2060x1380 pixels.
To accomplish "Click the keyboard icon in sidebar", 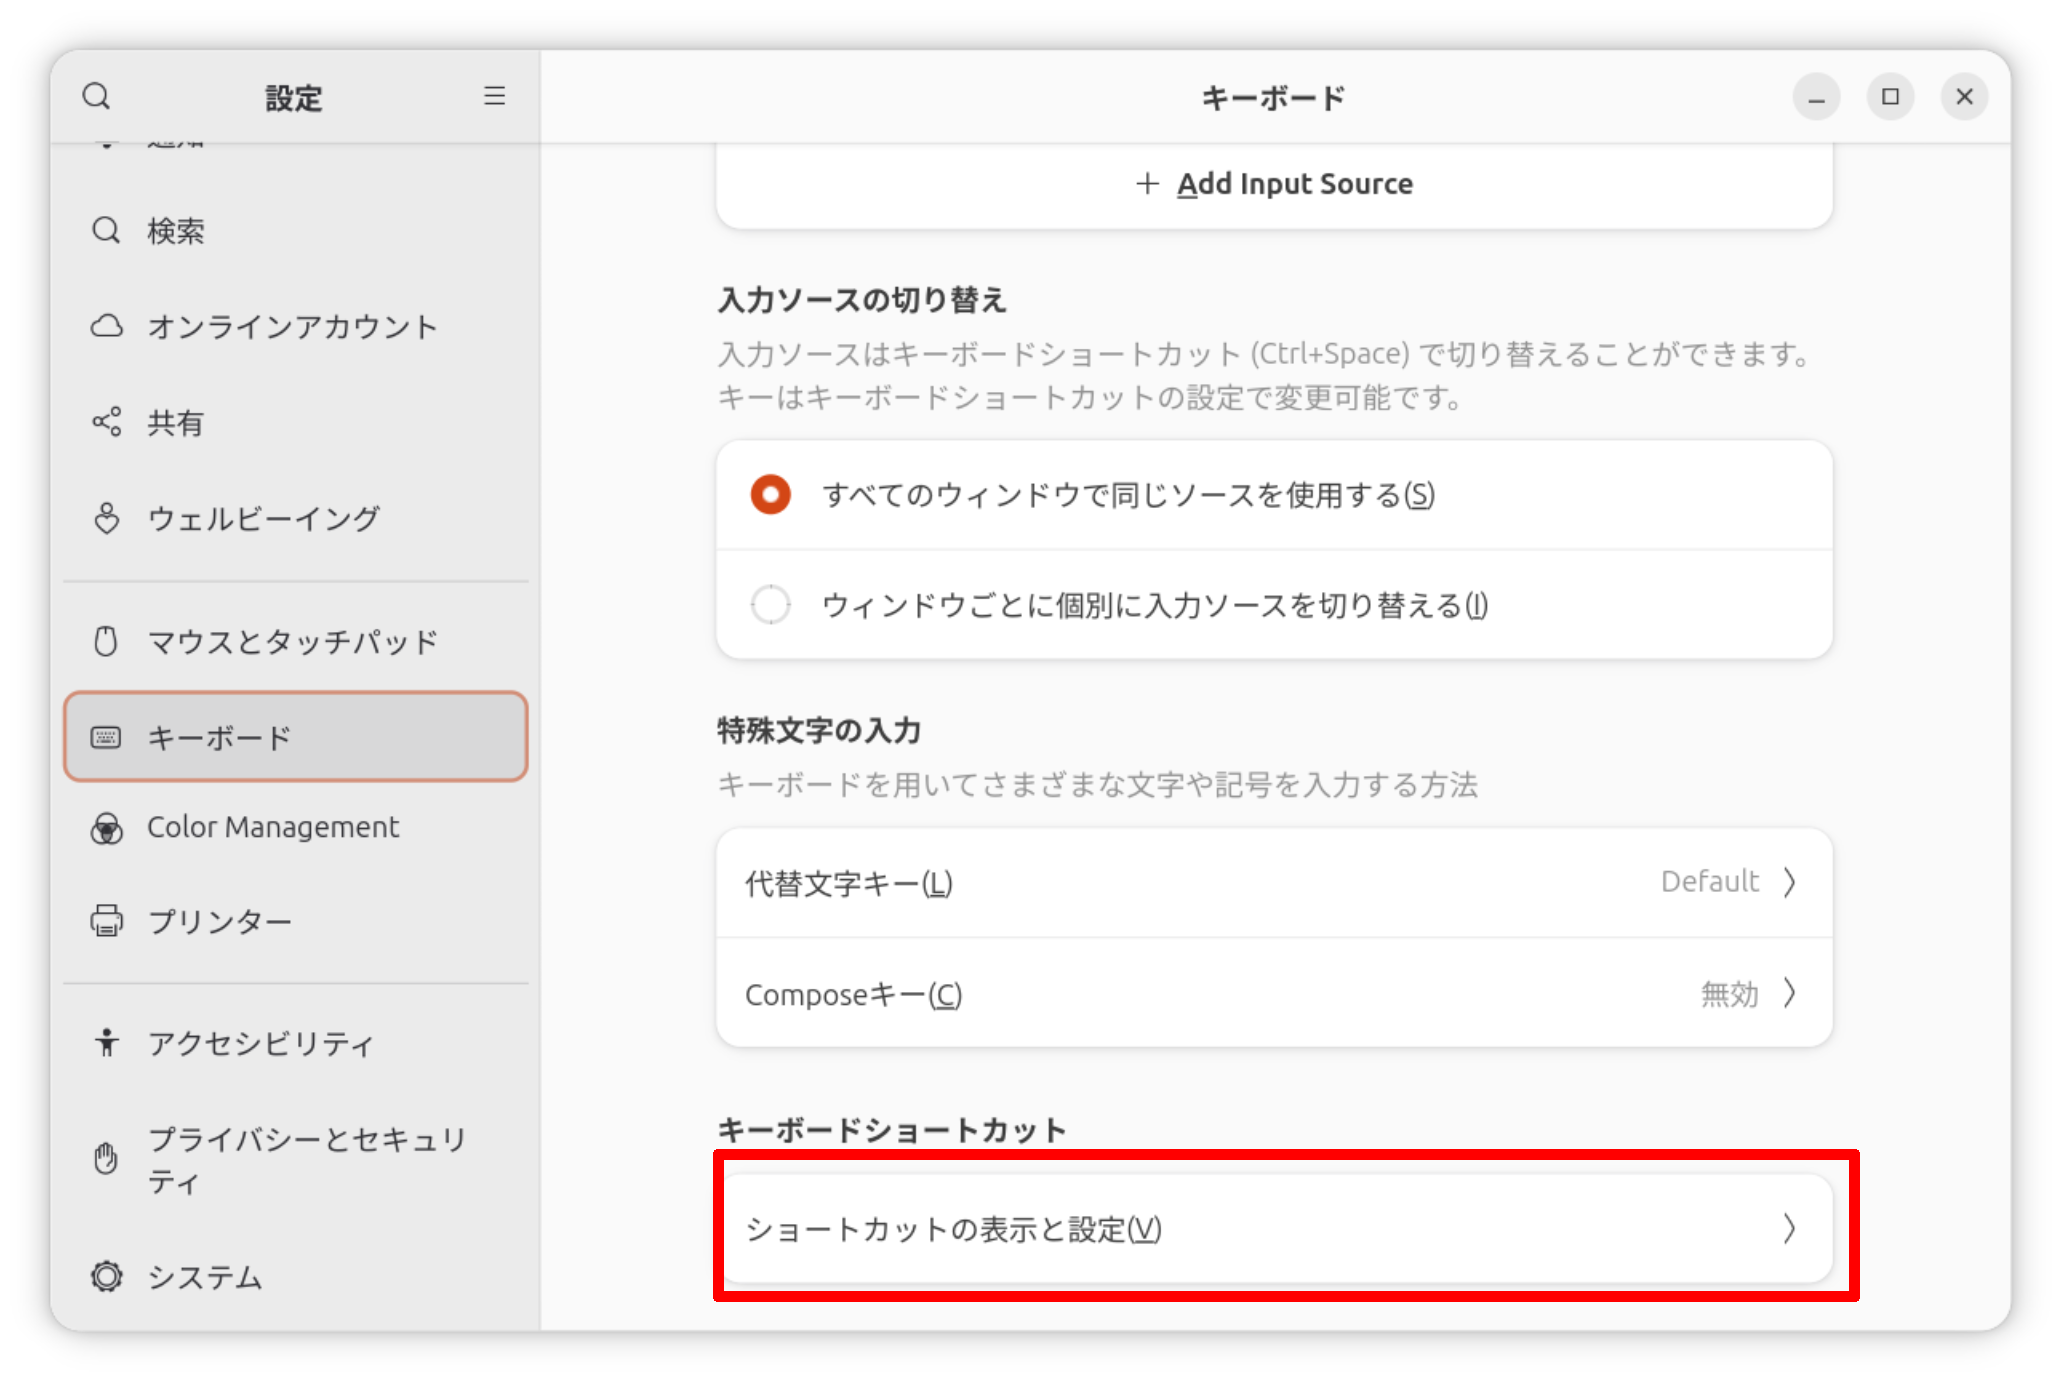I will tap(106, 737).
